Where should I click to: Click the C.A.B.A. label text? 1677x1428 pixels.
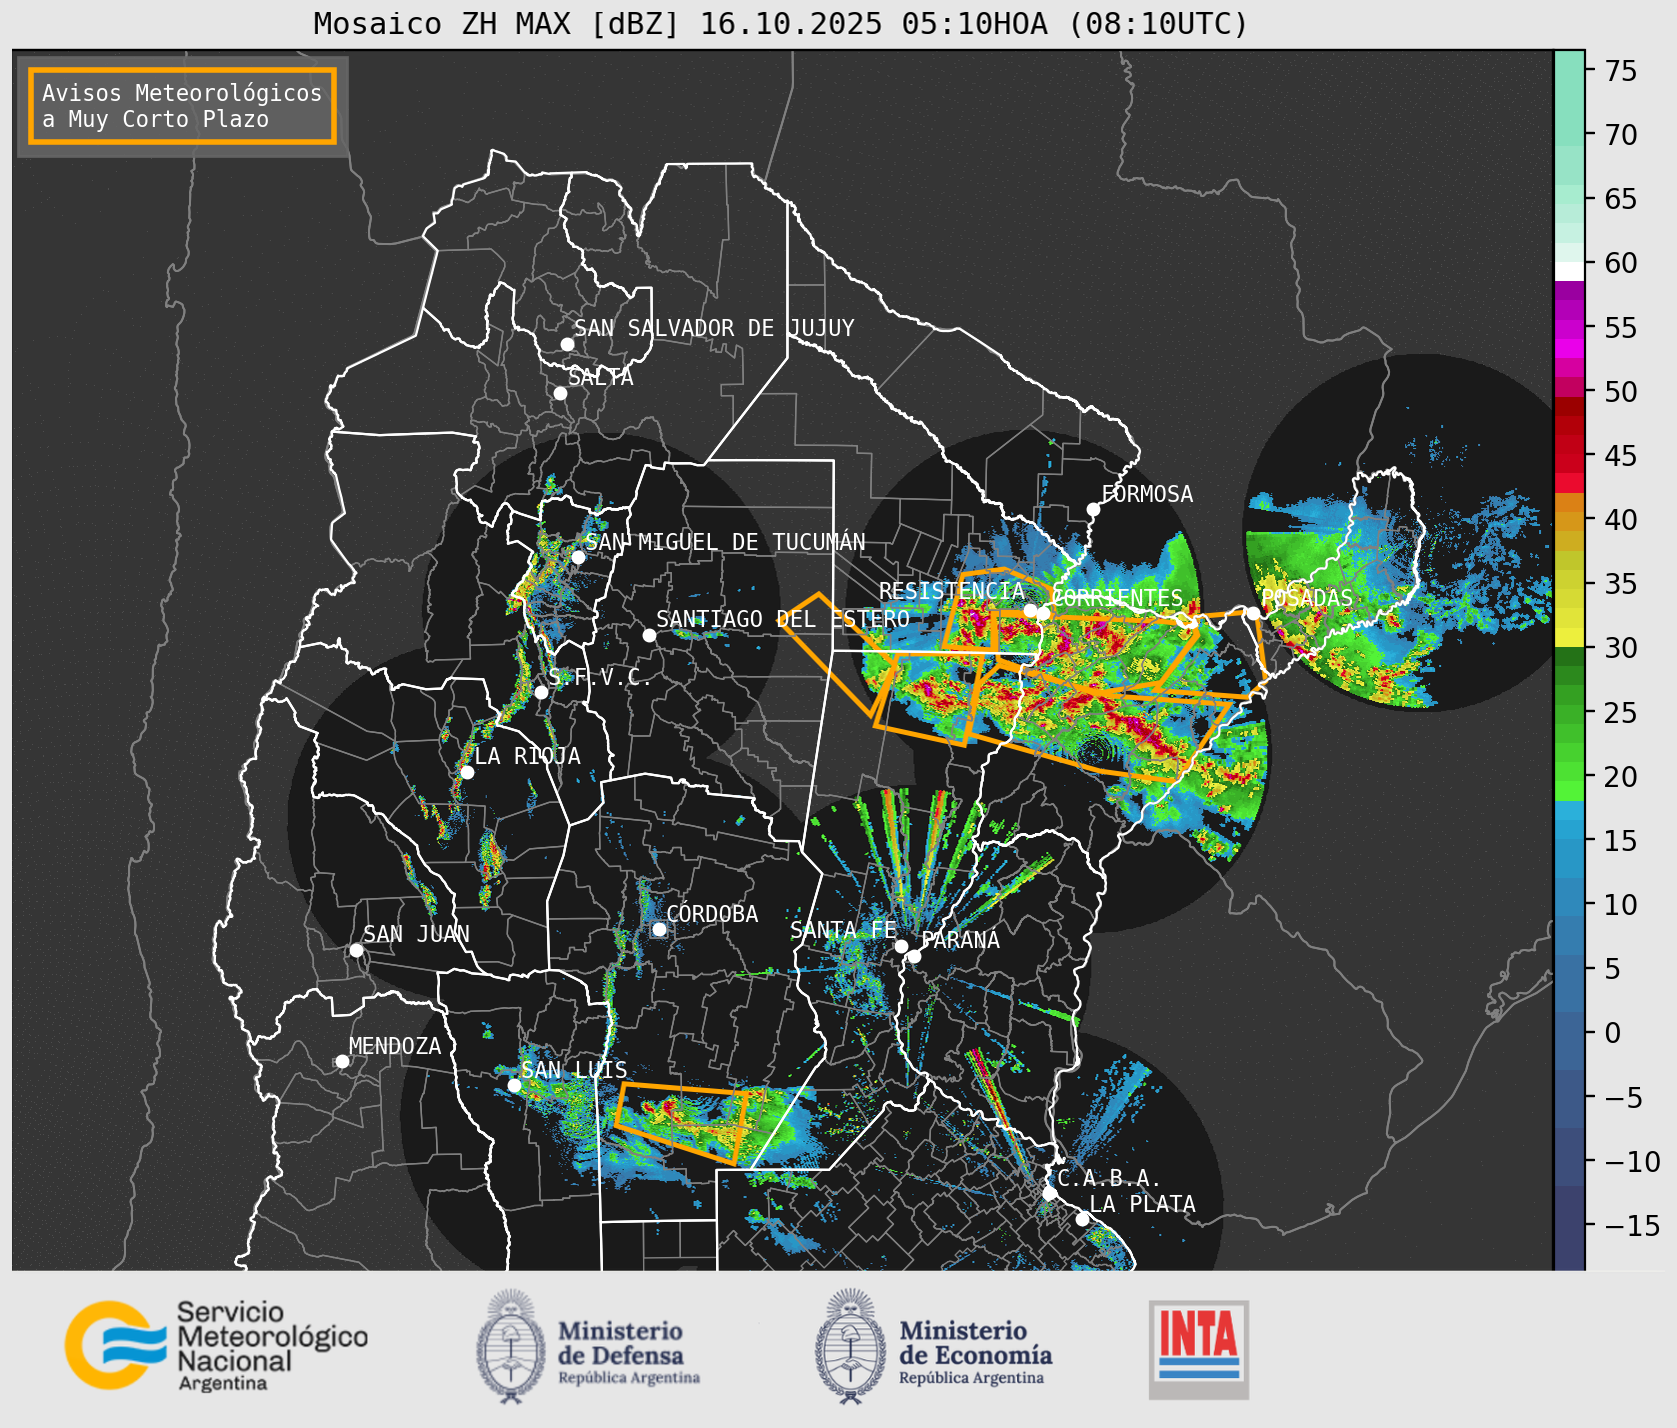click(1109, 1179)
